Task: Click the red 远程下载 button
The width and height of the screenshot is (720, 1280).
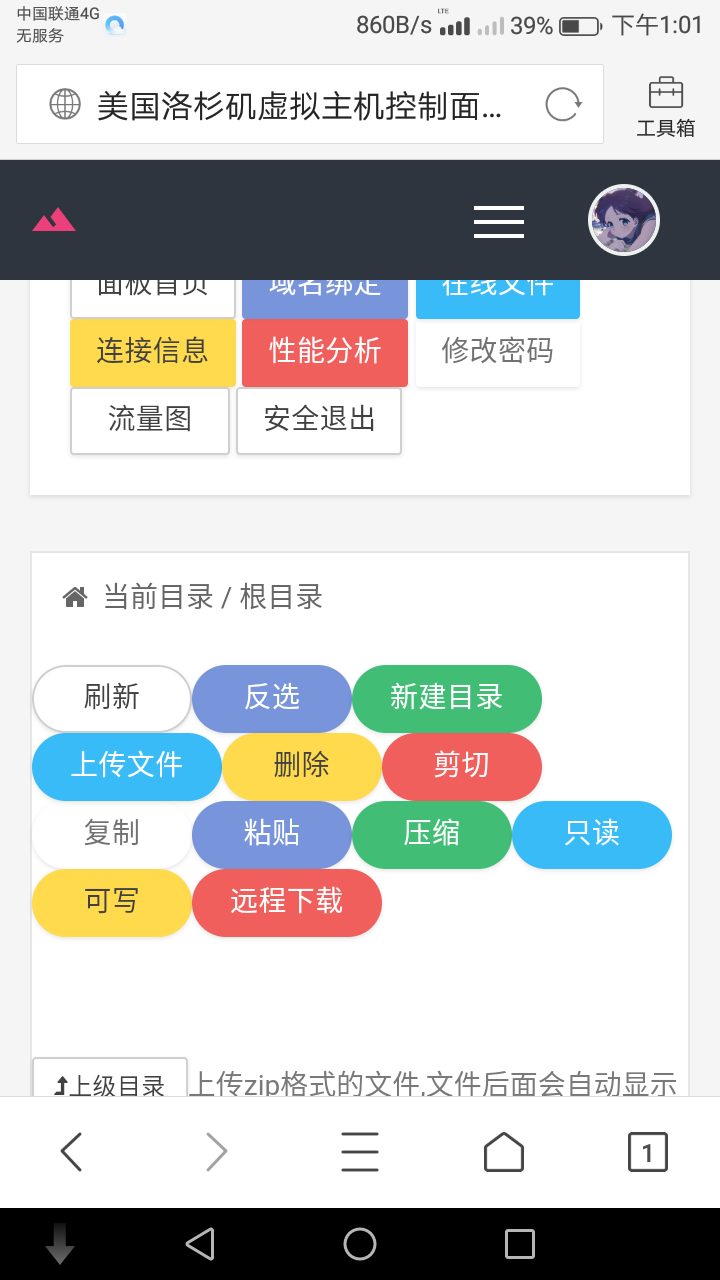Action: (x=287, y=902)
